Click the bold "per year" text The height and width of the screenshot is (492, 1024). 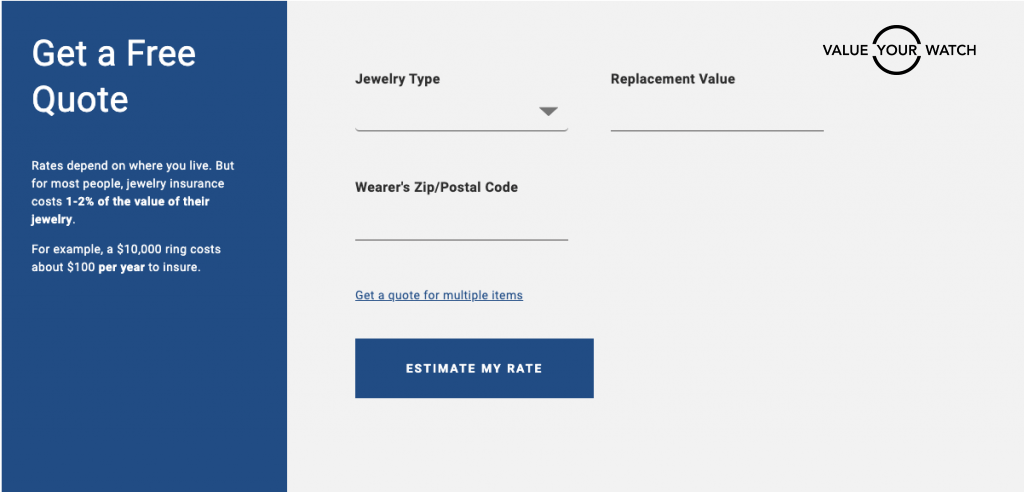[121, 267]
